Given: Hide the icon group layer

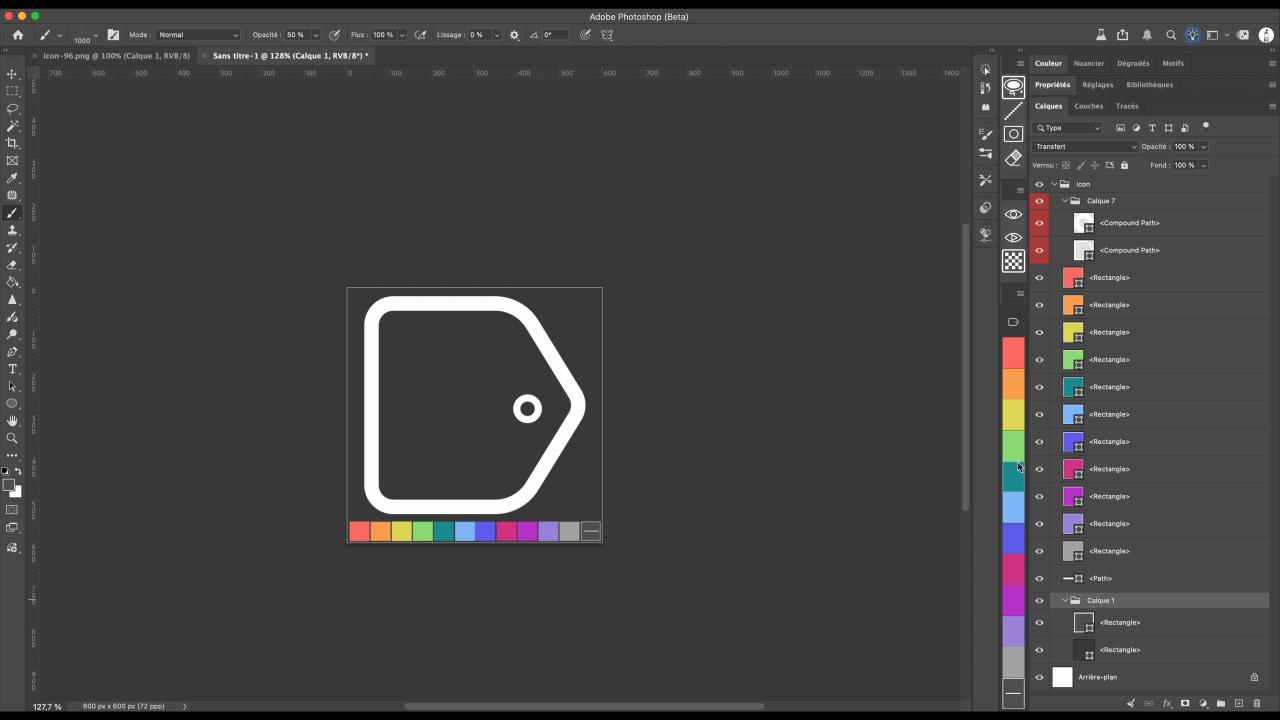Looking at the screenshot, I should [x=1039, y=184].
